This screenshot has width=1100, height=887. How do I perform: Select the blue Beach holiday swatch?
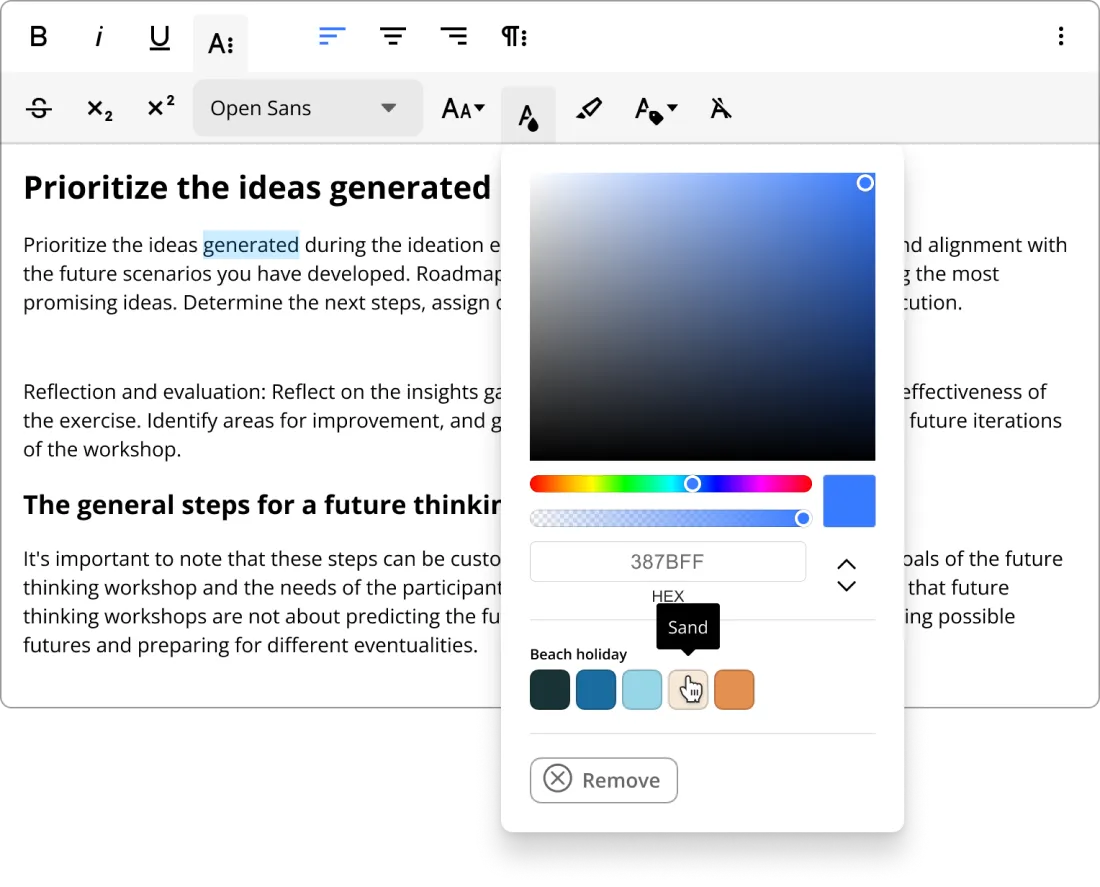tap(596, 690)
